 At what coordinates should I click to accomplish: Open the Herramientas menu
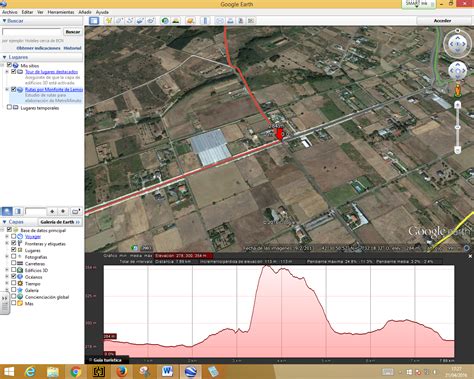tap(61, 12)
